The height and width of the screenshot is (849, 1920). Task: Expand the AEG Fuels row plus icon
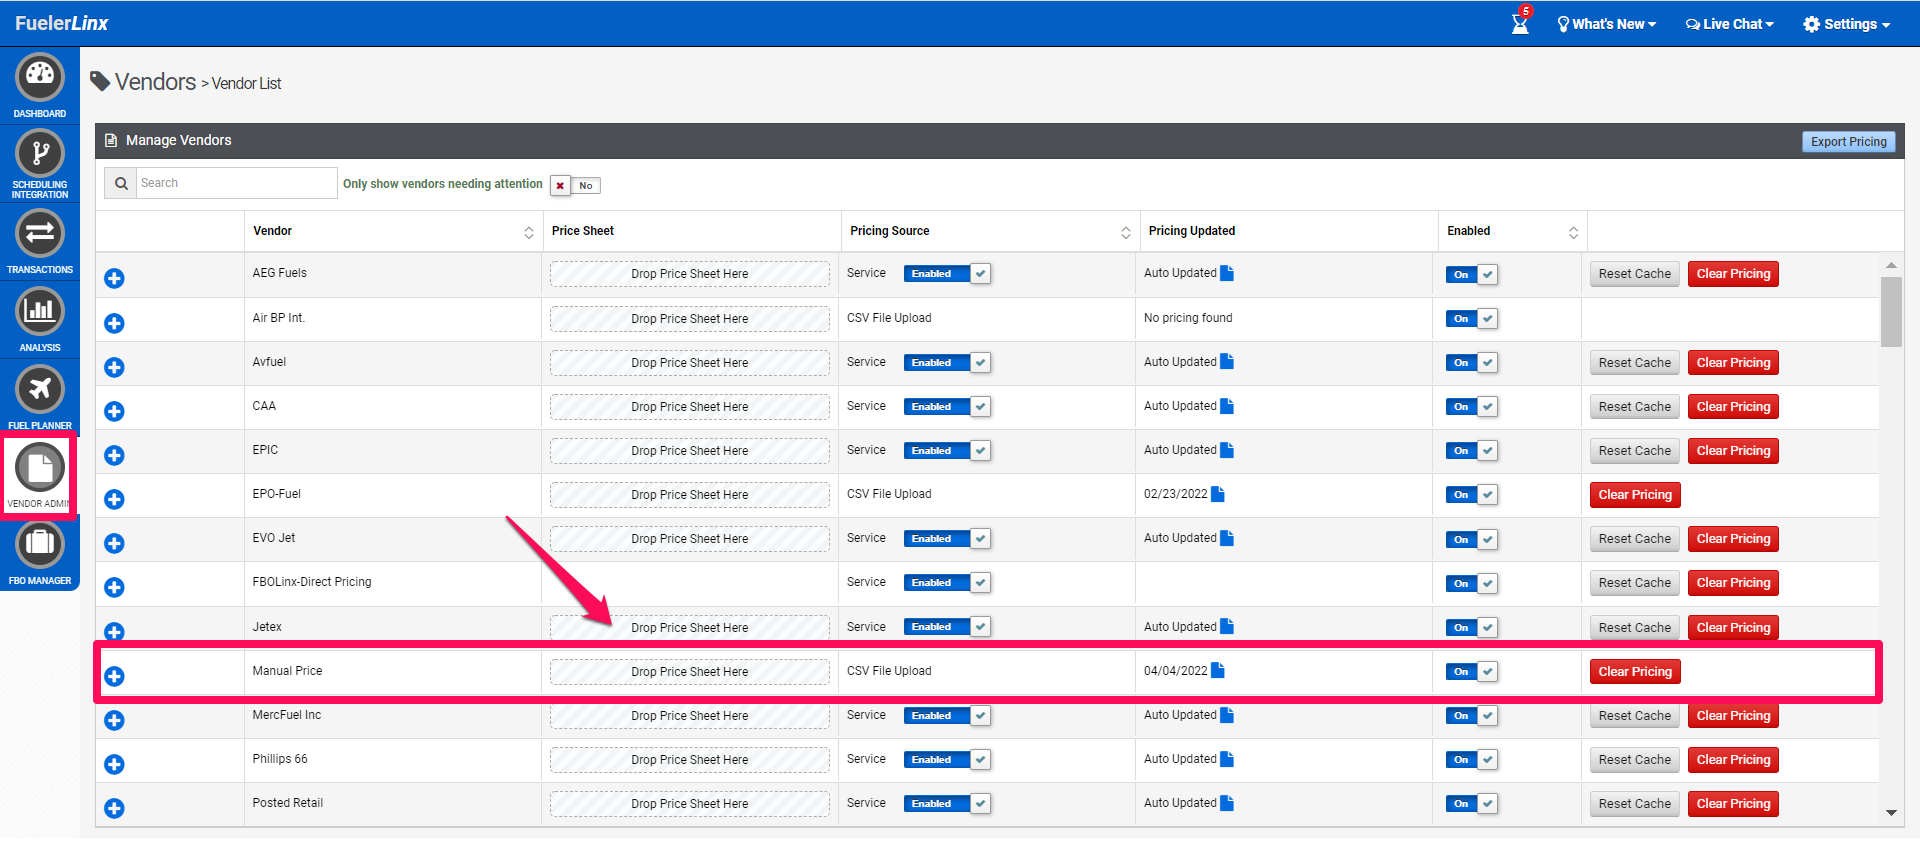114,278
